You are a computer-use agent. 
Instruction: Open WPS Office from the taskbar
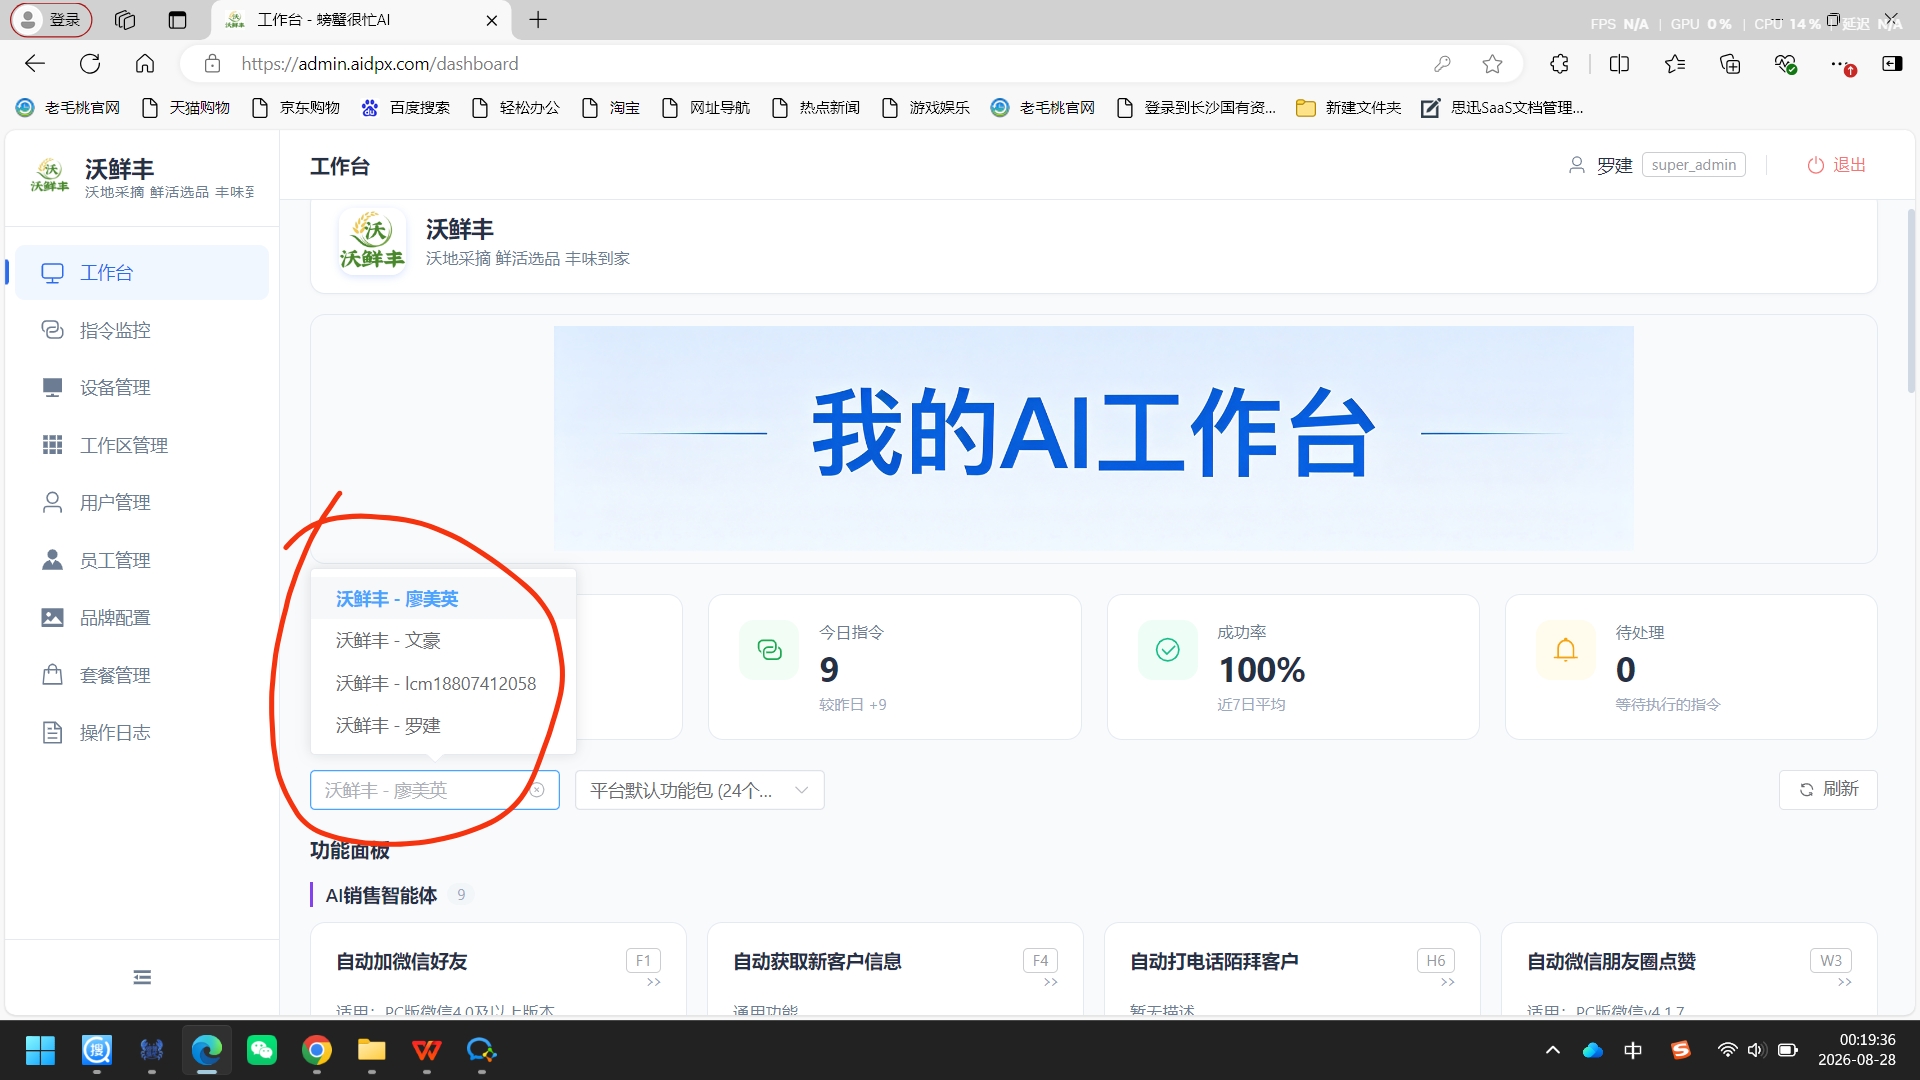tap(427, 1050)
